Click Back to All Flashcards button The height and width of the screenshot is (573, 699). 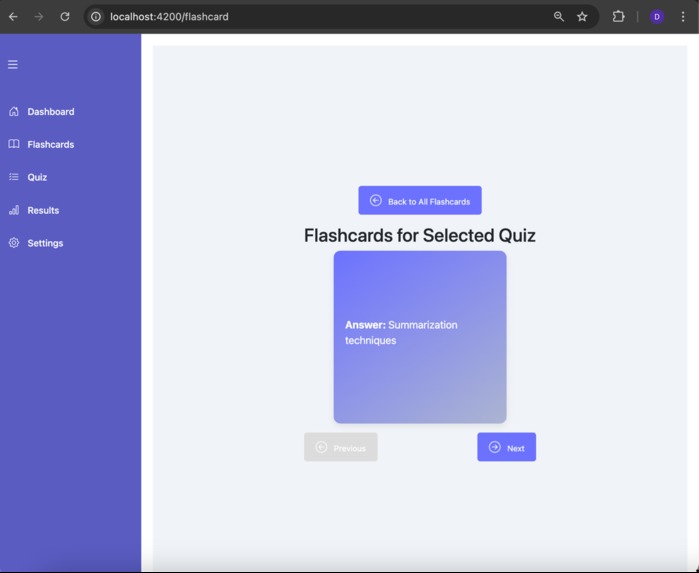(x=420, y=201)
